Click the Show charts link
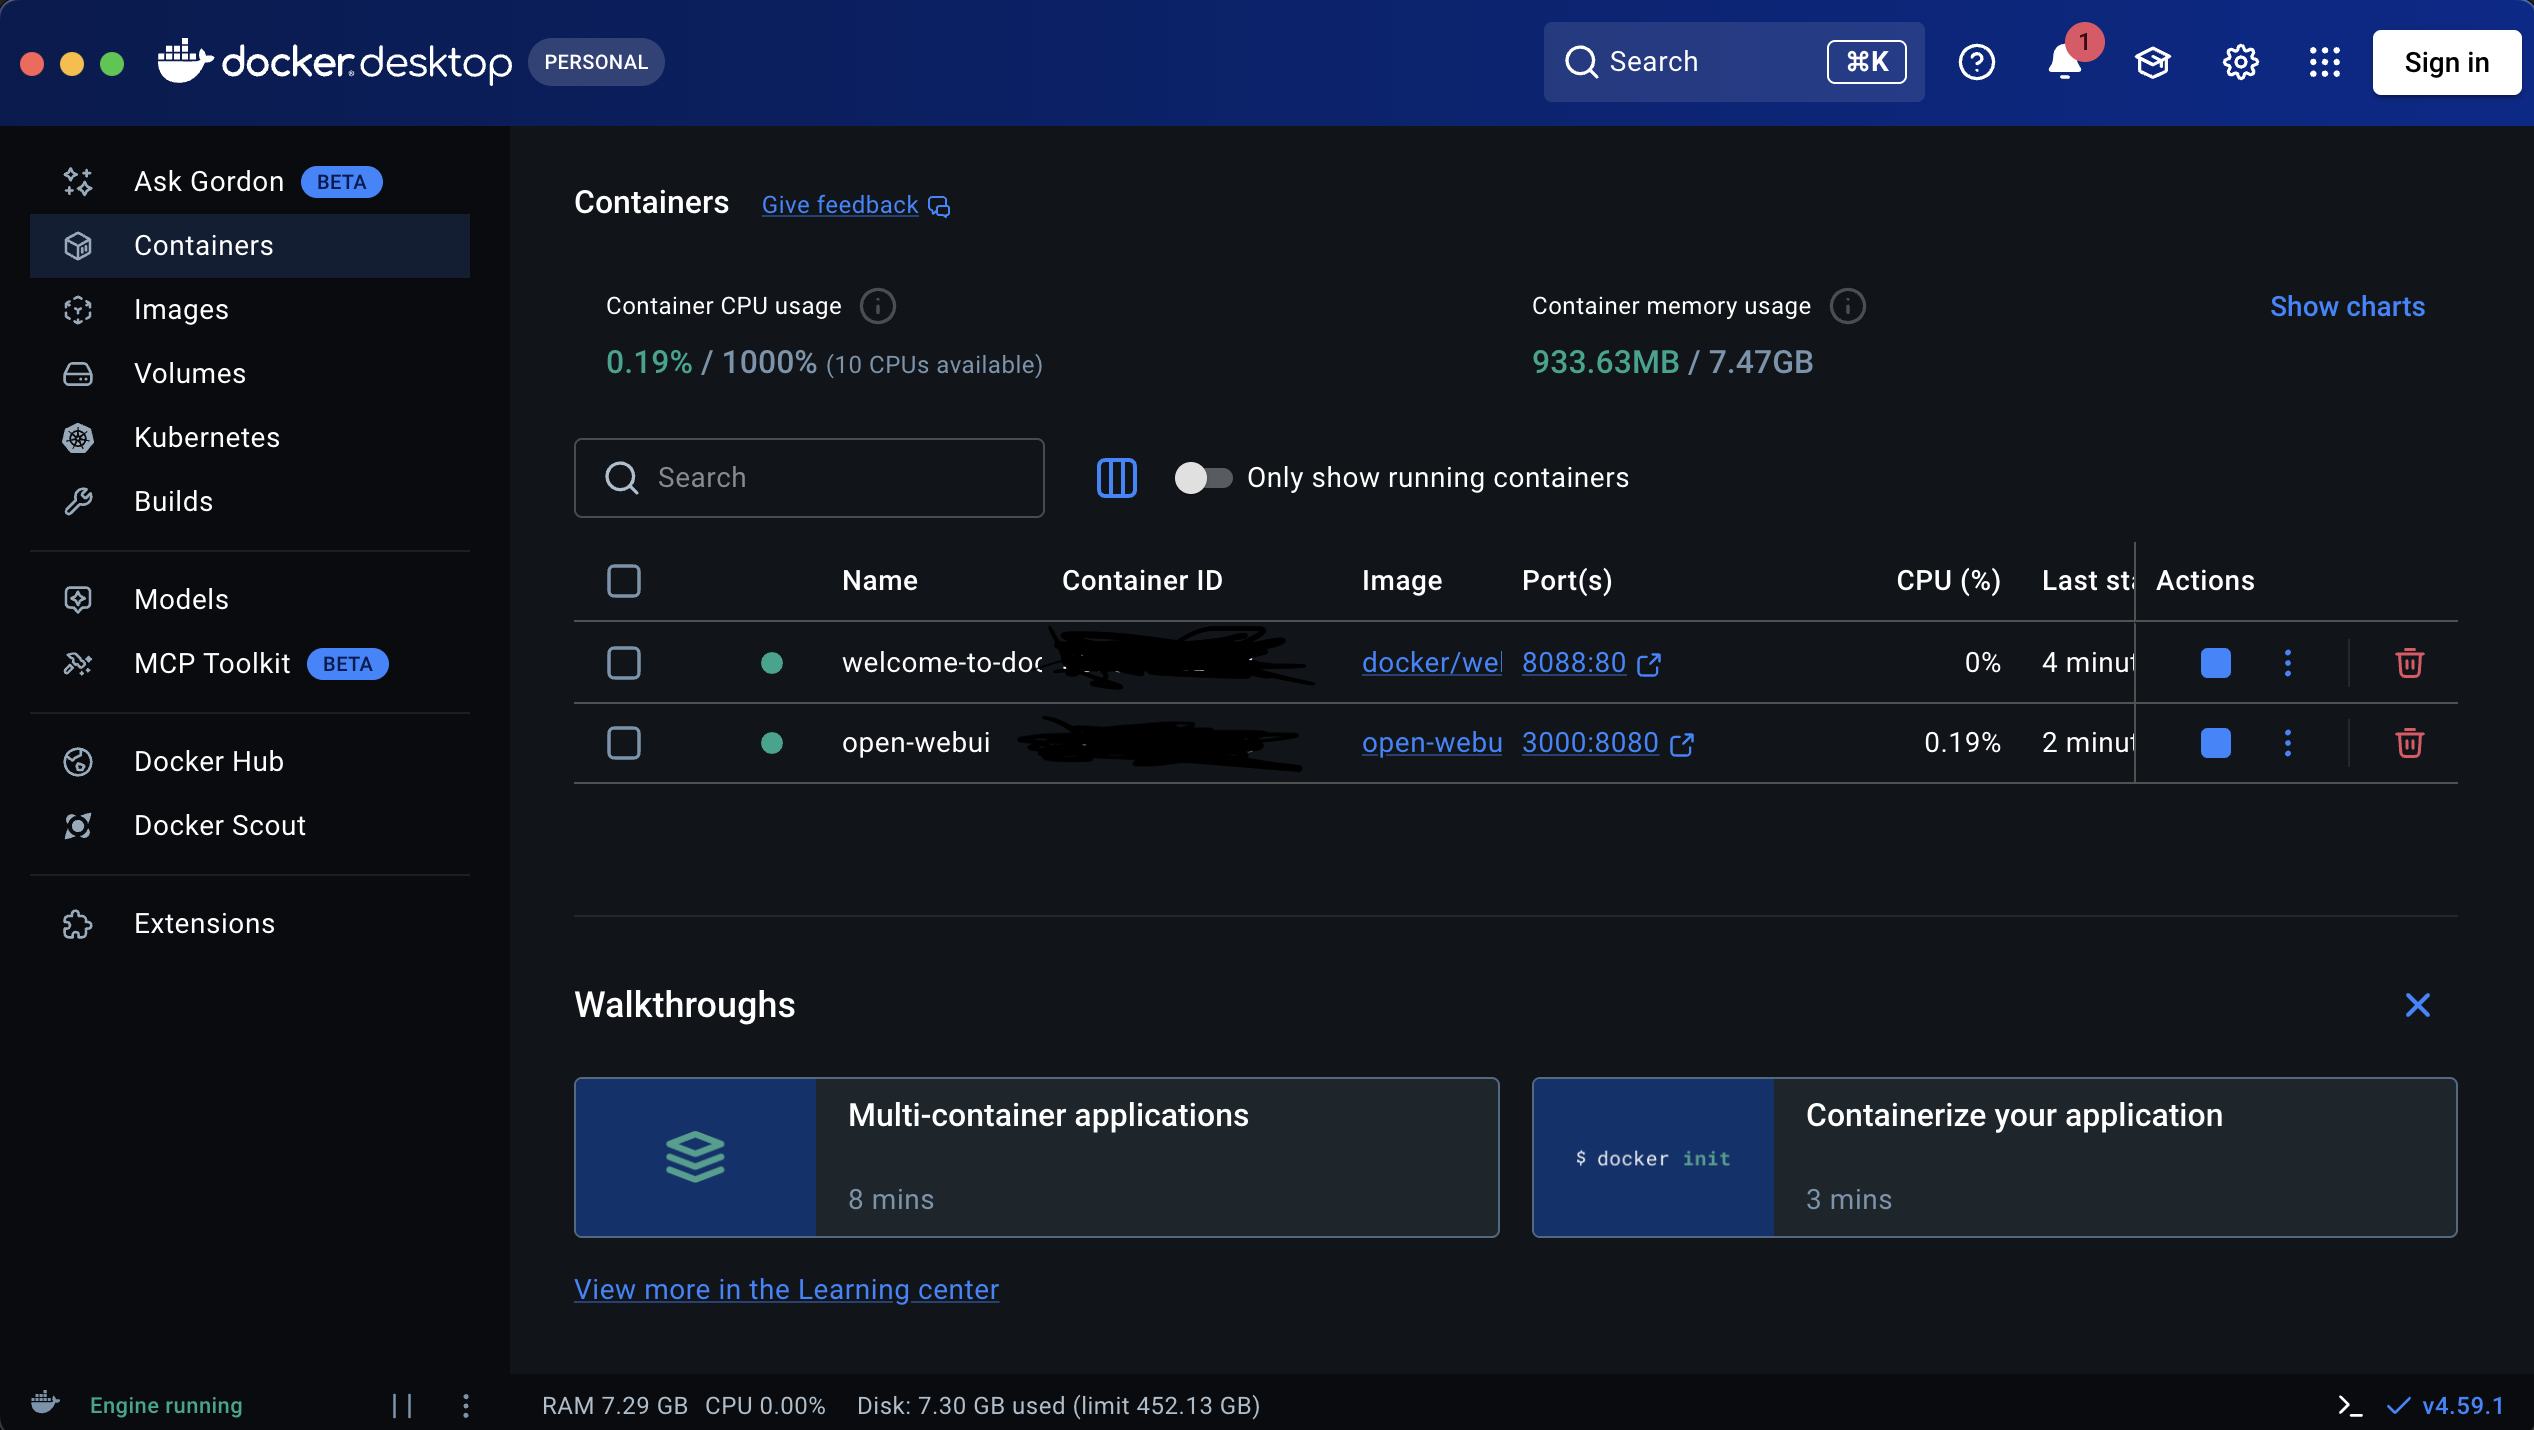Image resolution: width=2534 pixels, height=1430 pixels. click(x=2347, y=306)
